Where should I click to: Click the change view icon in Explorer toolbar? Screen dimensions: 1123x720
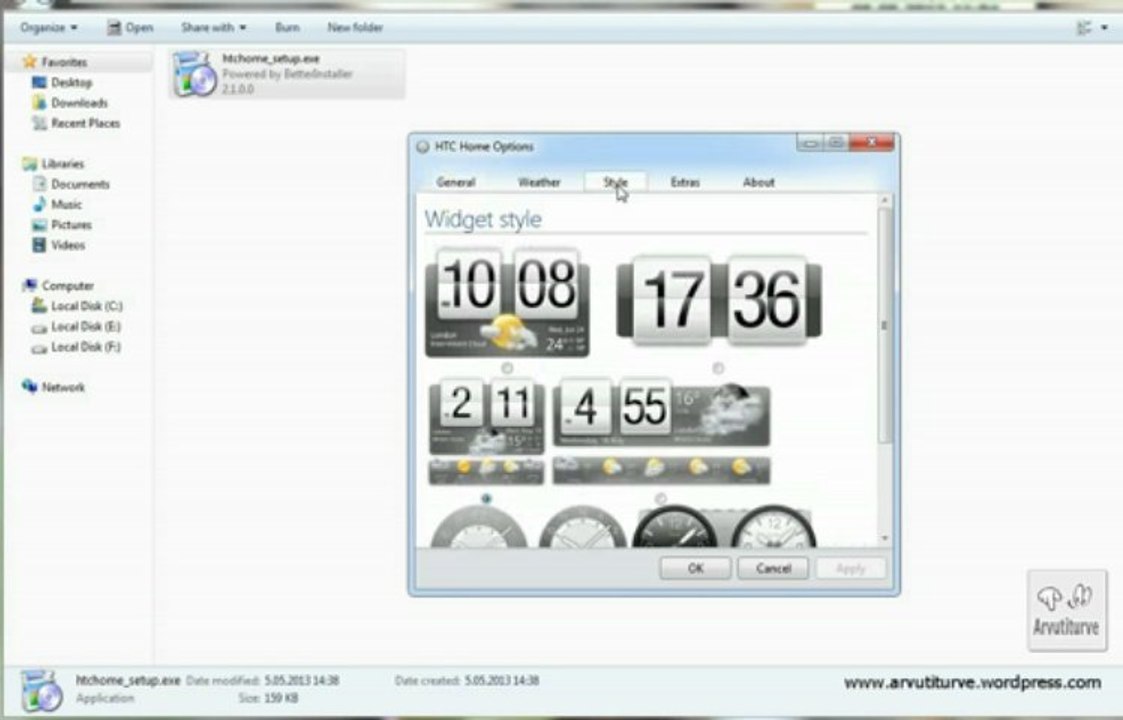[x=1084, y=27]
